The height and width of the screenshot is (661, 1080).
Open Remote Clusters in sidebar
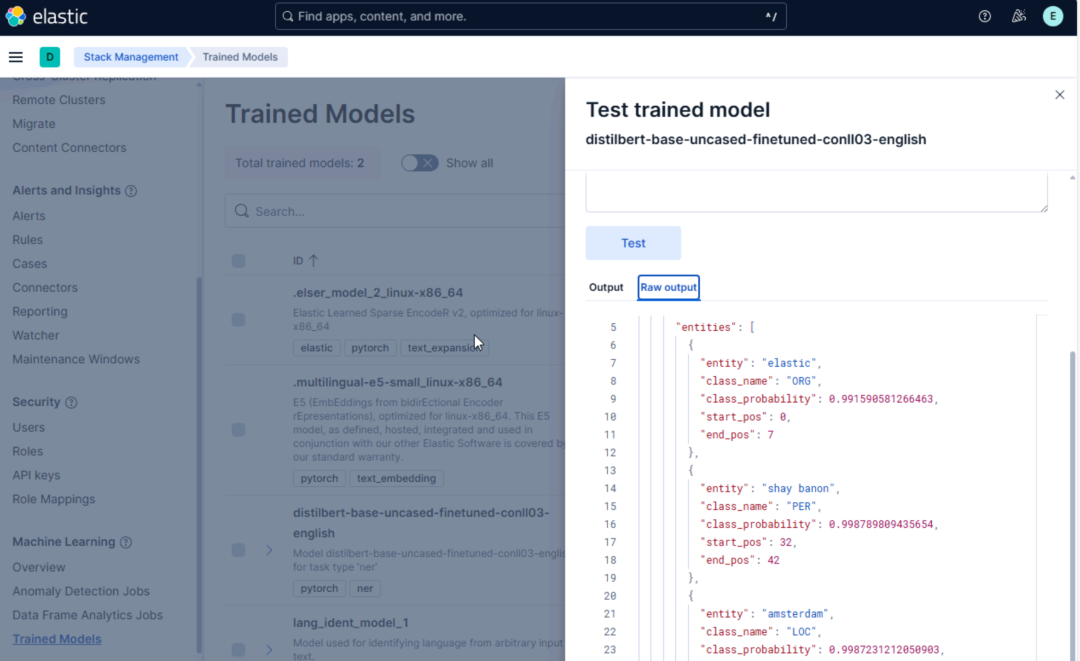coord(59,100)
